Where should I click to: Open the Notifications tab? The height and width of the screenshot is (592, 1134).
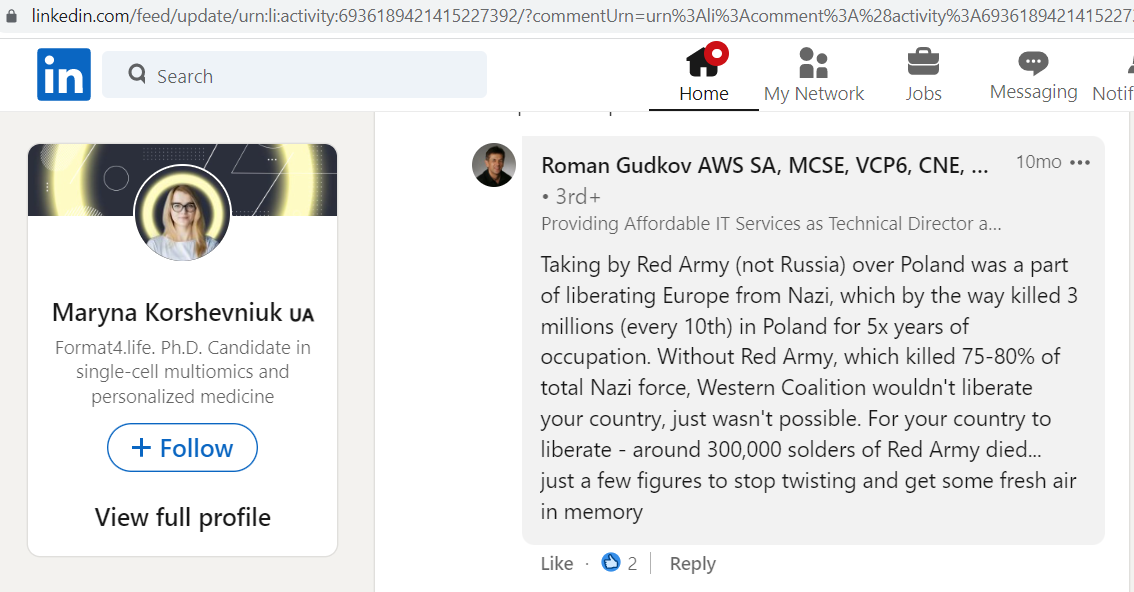[1113, 75]
